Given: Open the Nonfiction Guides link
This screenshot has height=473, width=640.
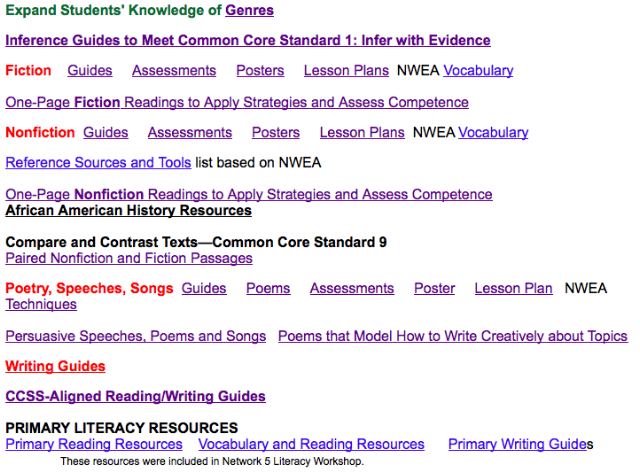Looking at the screenshot, I should [106, 133].
